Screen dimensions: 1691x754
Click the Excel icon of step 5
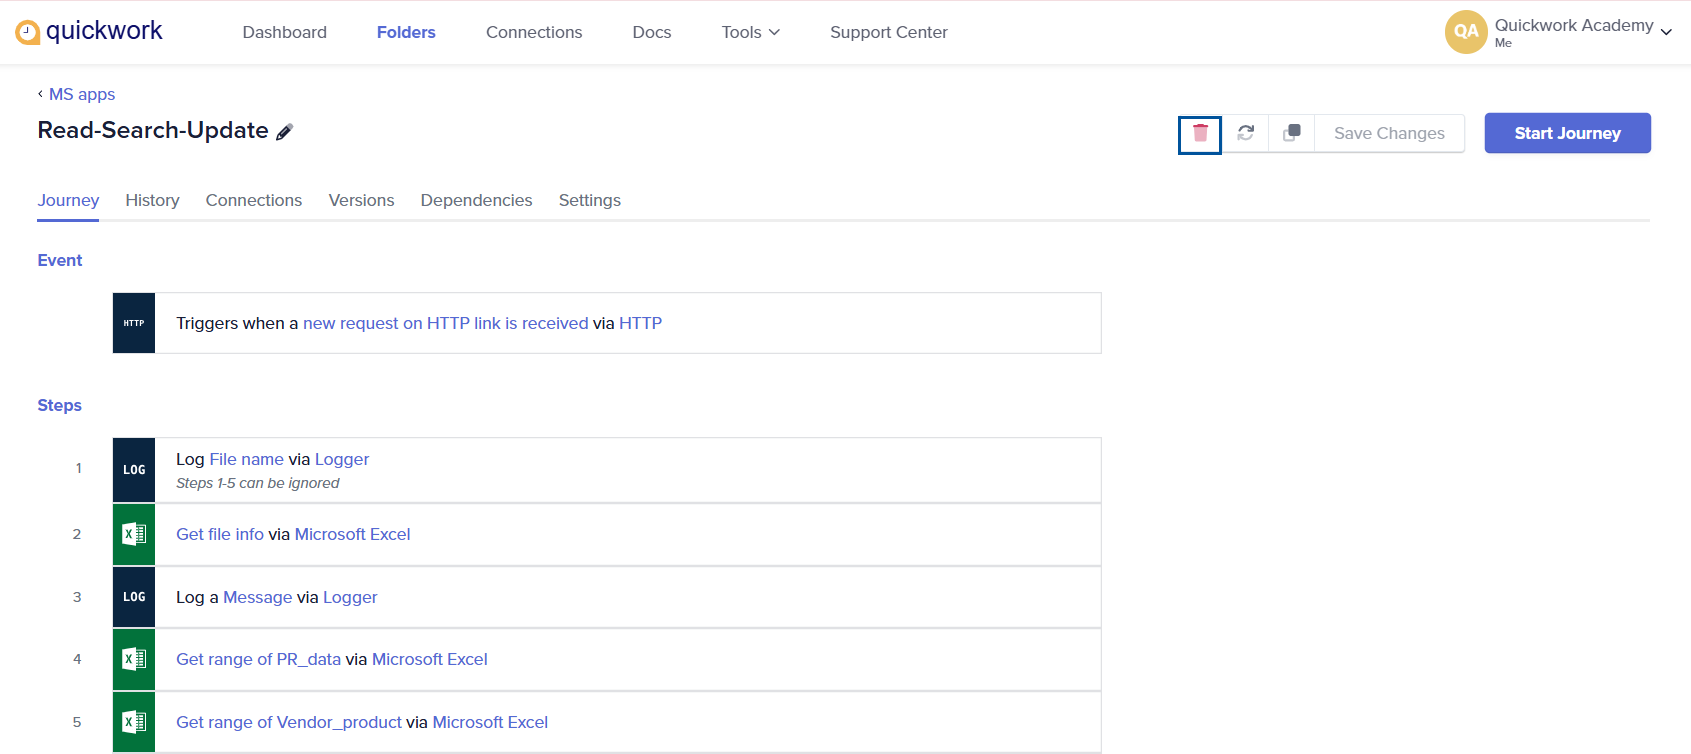pyautogui.click(x=134, y=722)
